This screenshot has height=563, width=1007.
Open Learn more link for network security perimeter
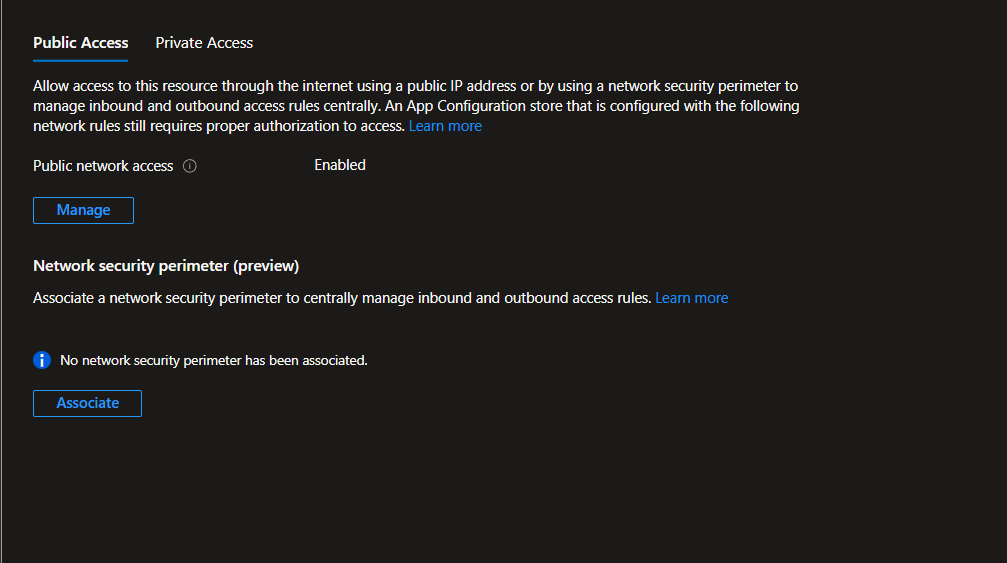(692, 298)
